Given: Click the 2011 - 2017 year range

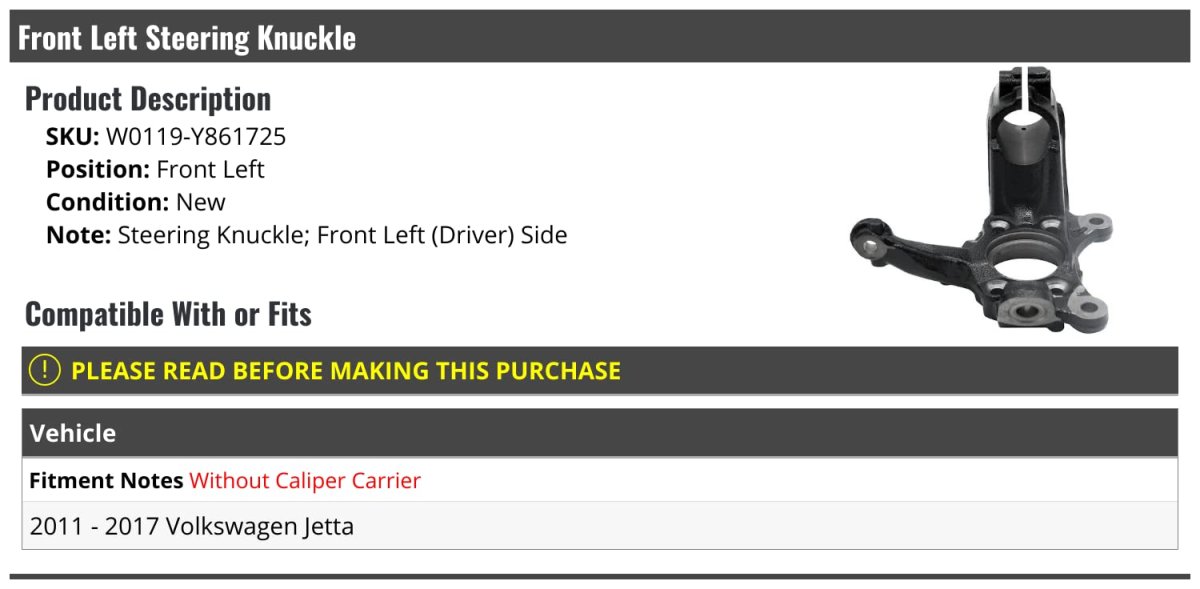Looking at the screenshot, I should click(x=94, y=526).
